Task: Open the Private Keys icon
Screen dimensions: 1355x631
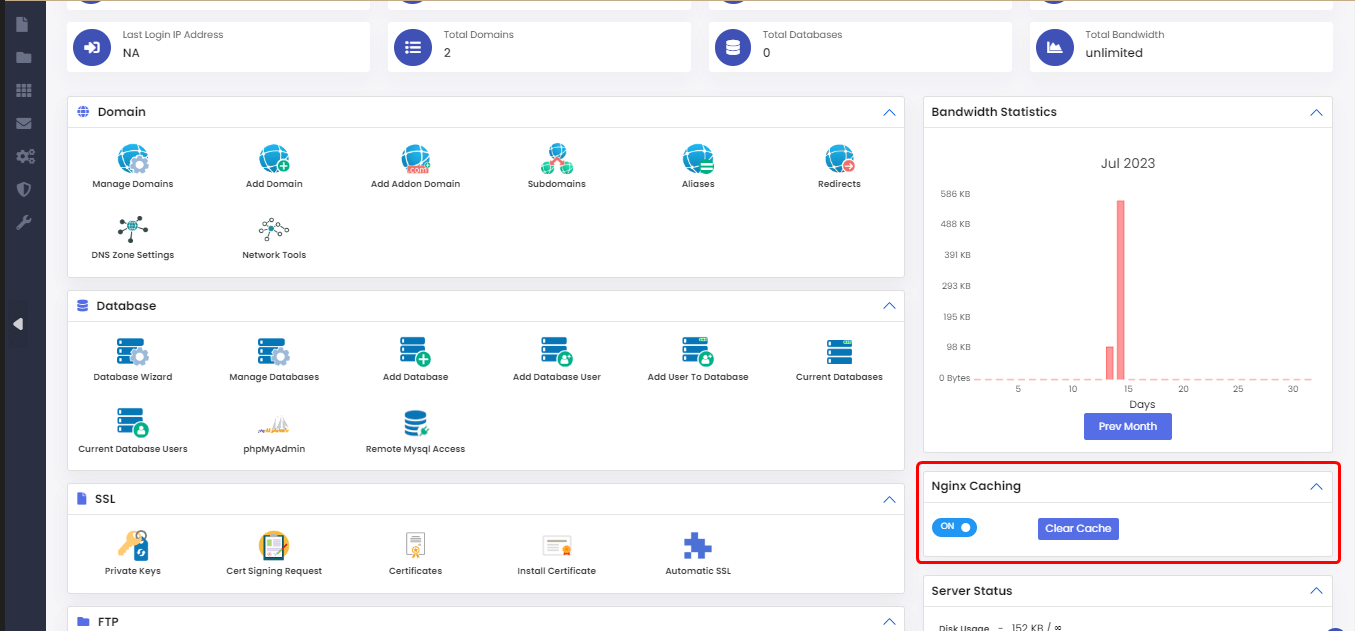Action: (x=133, y=546)
